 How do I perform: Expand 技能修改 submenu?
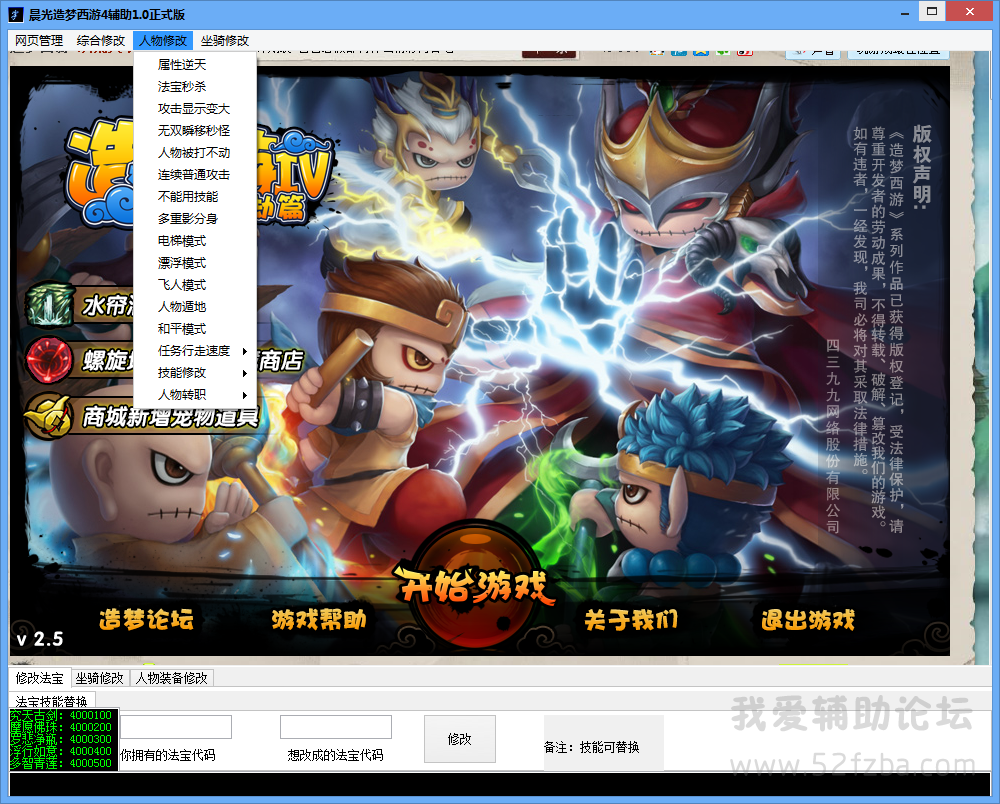tap(195, 373)
